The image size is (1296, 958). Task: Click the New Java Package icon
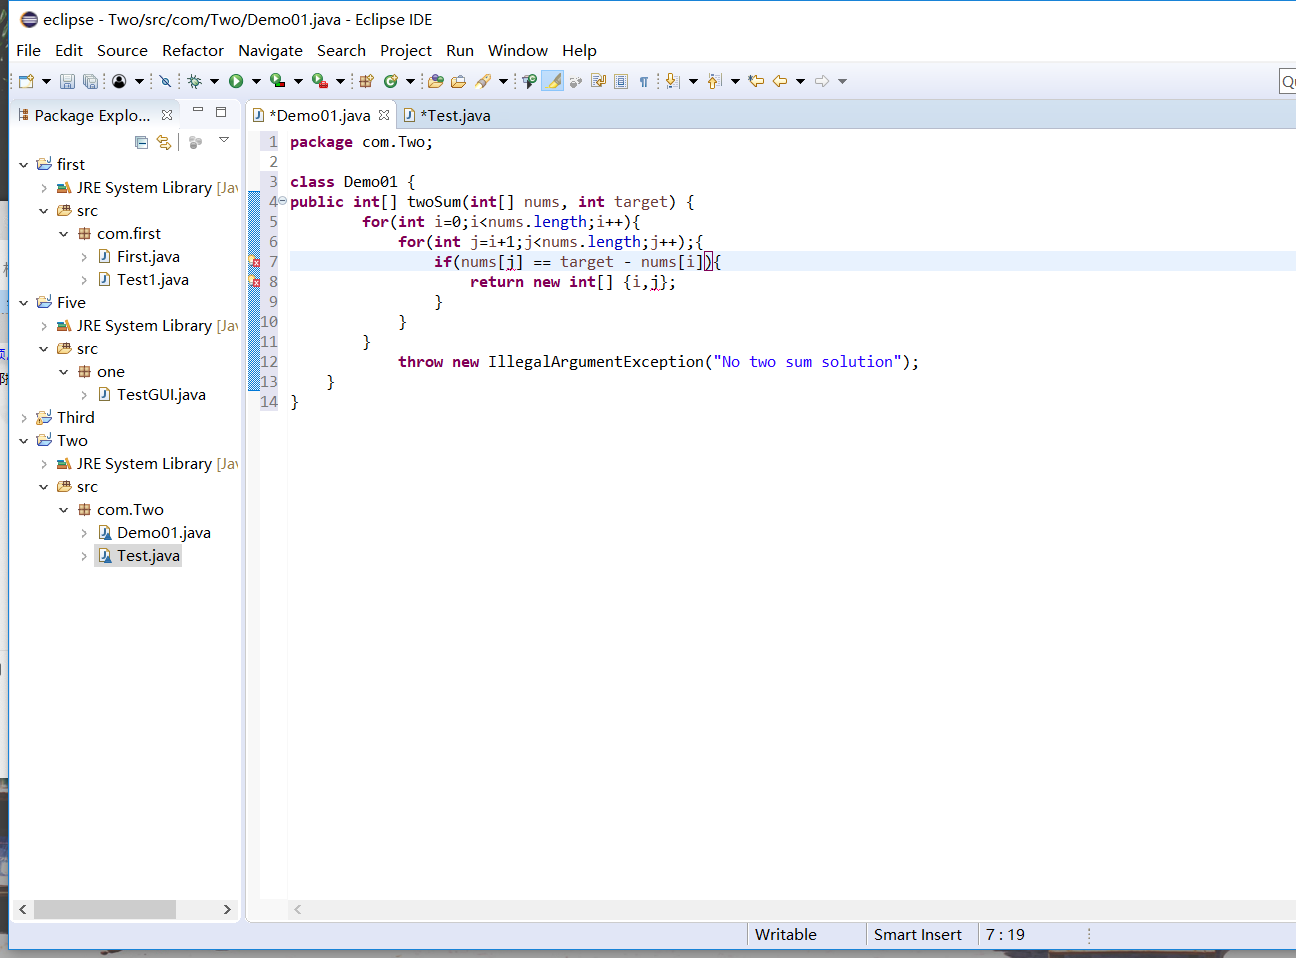click(366, 81)
